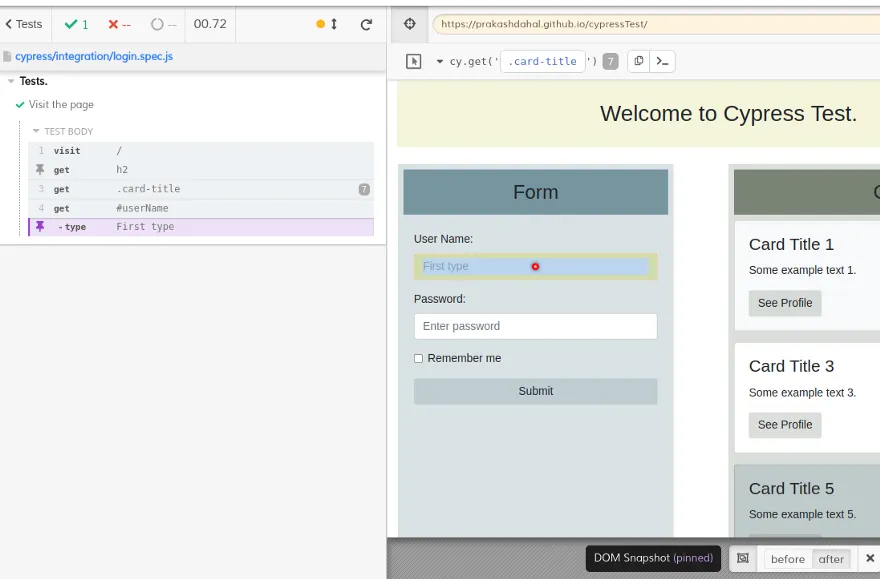The height and width of the screenshot is (579, 880).
Task: Check the Remember me checkbox
Action: 419,359
